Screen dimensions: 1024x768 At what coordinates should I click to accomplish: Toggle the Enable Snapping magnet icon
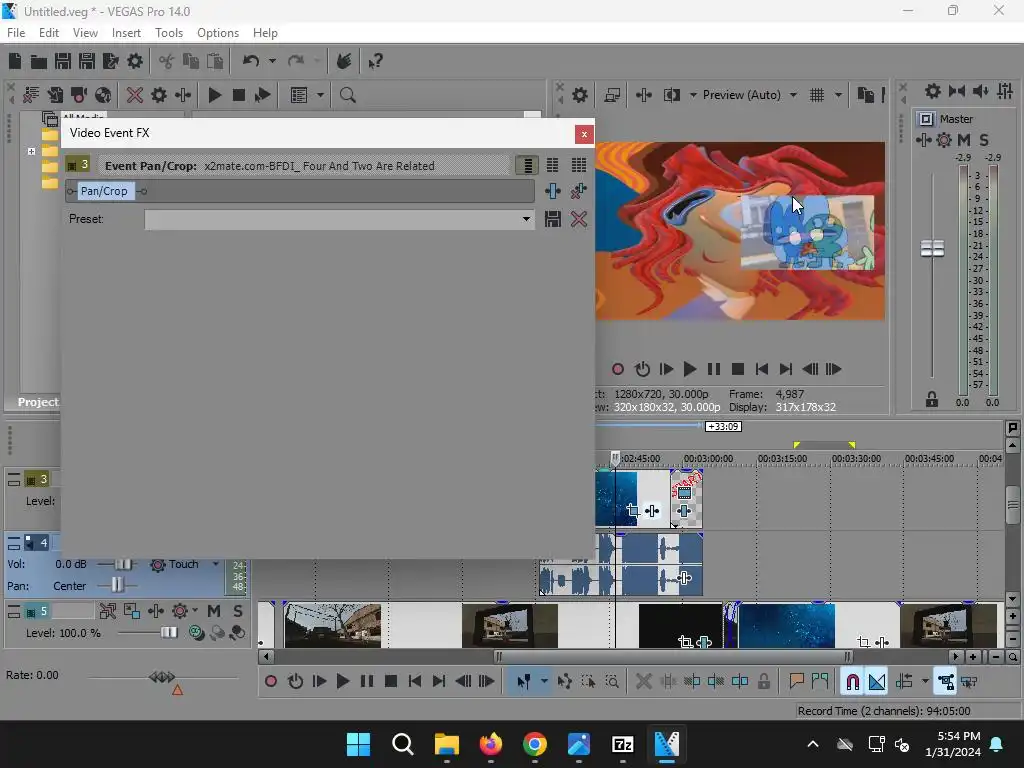pyautogui.click(x=852, y=682)
